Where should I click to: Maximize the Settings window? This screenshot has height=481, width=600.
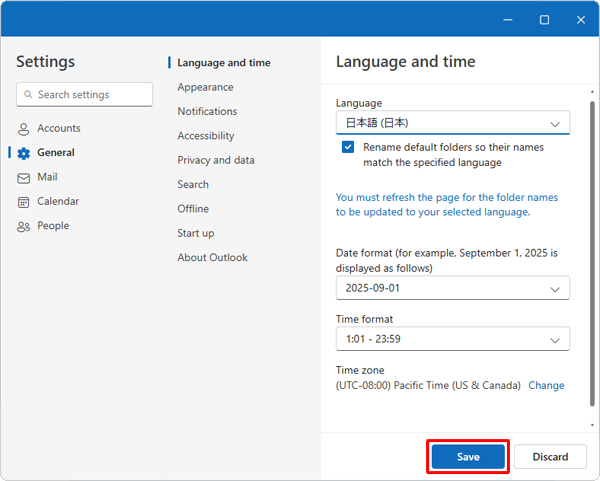(x=544, y=20)
